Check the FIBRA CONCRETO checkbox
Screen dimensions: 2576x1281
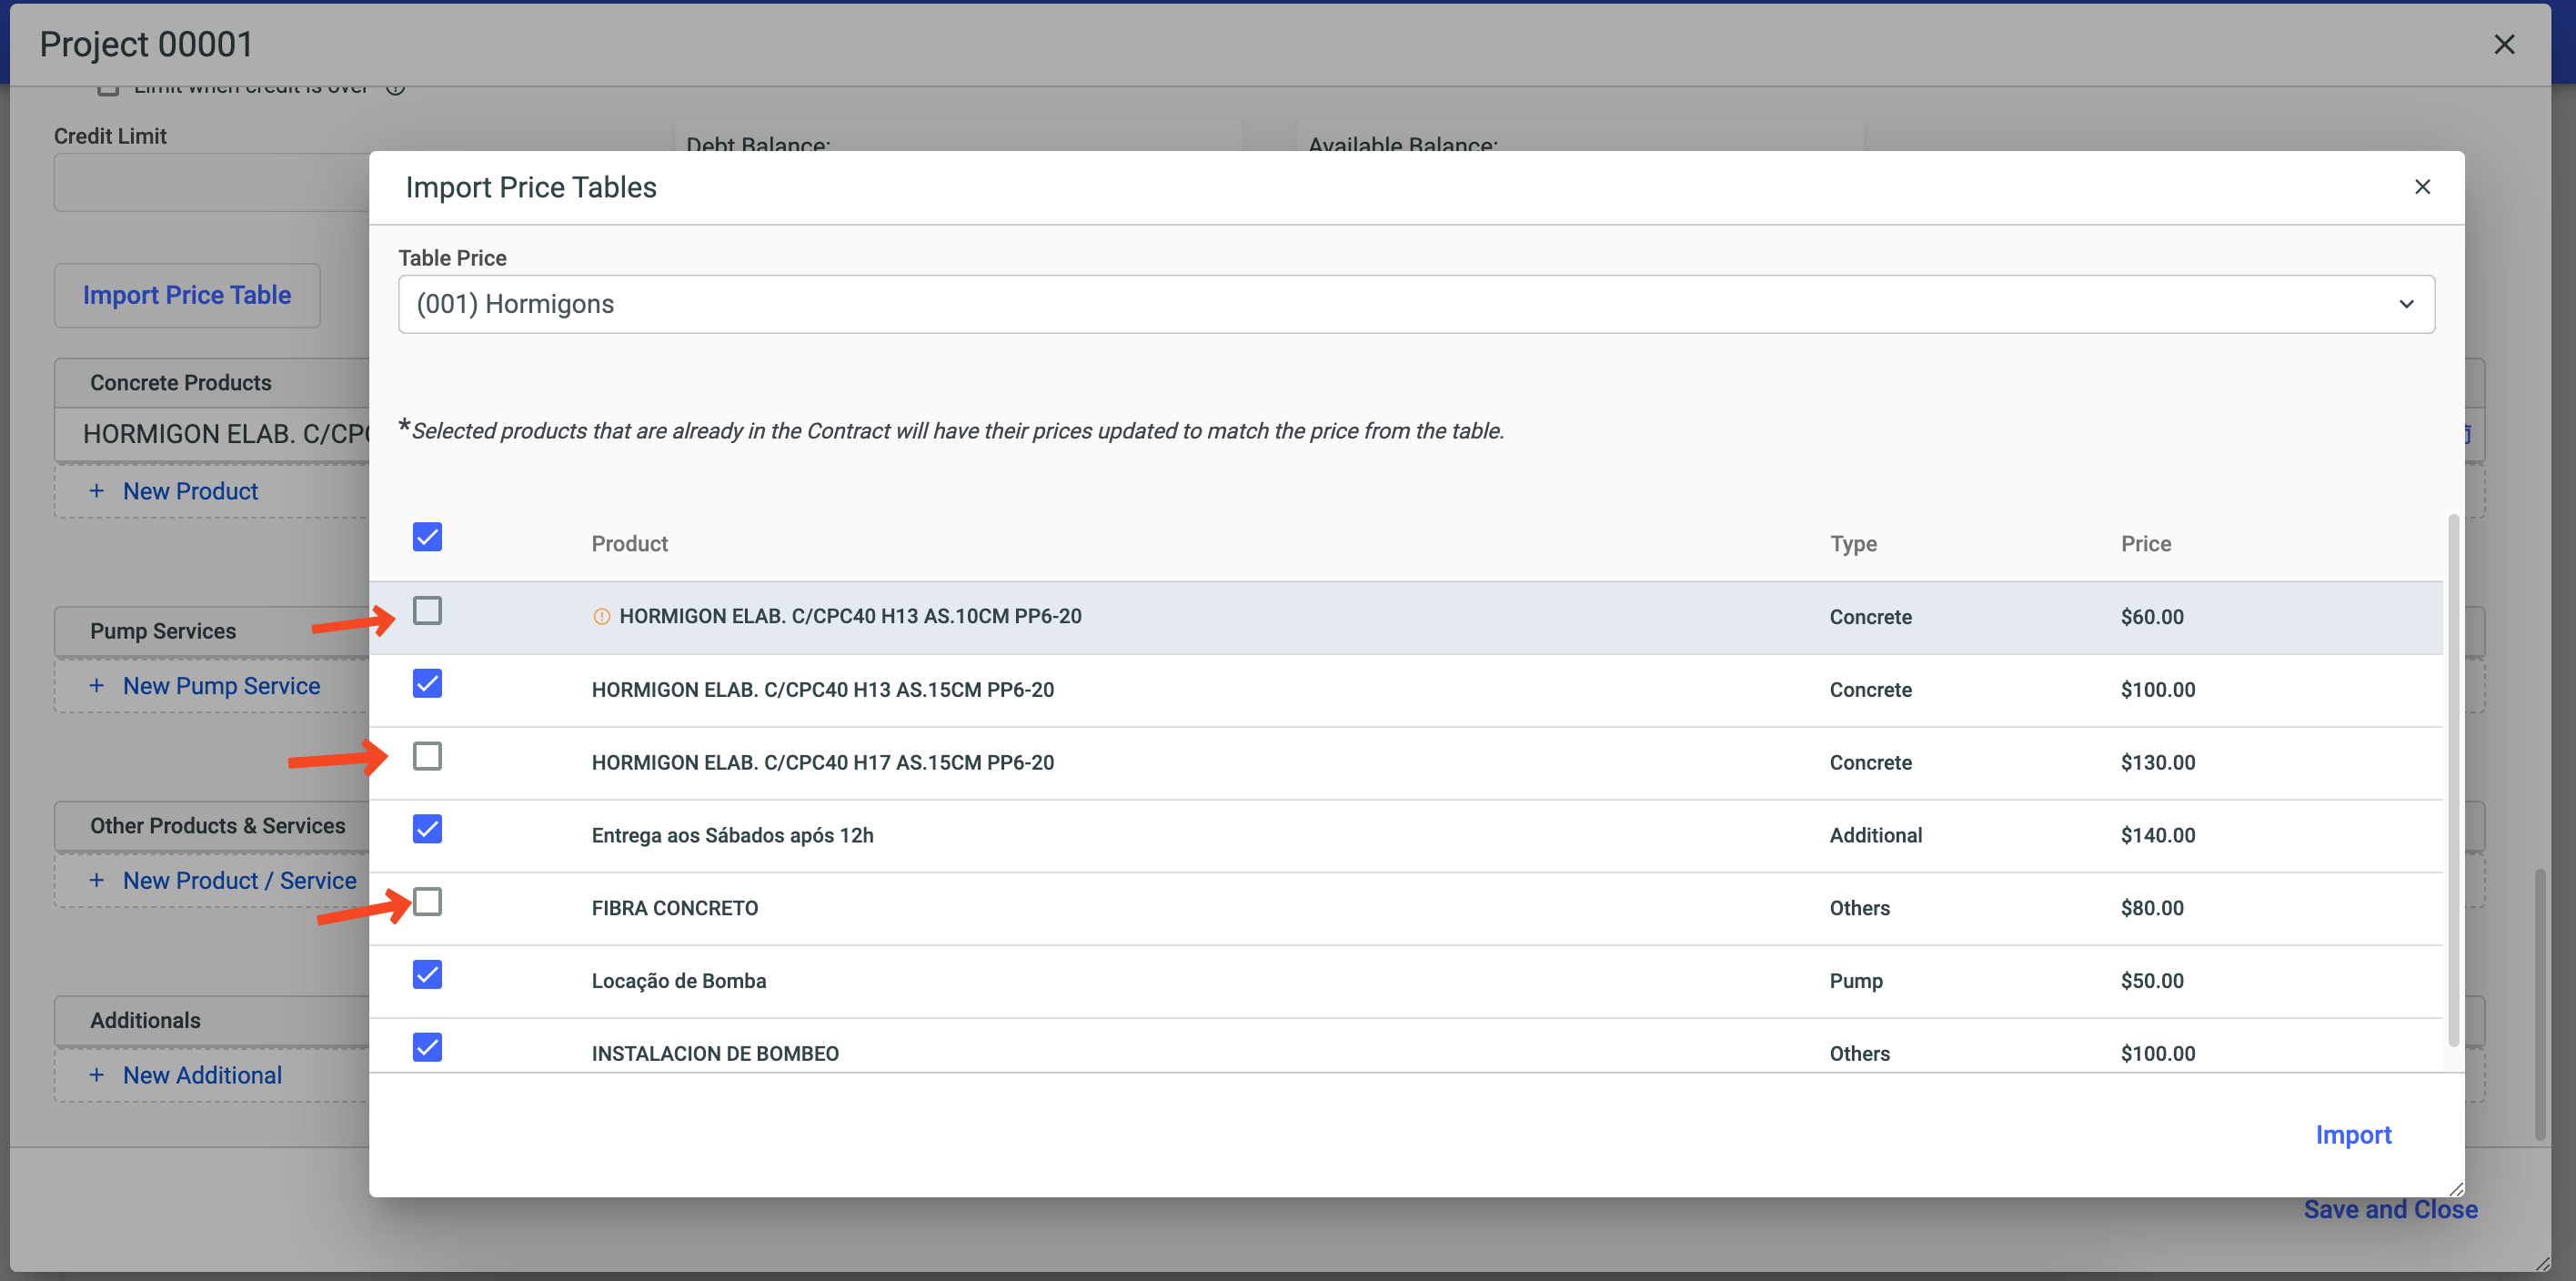(427, 902)
